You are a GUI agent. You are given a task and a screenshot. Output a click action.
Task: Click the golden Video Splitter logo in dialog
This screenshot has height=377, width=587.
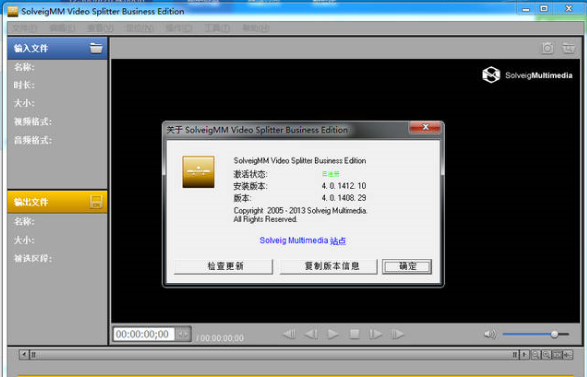[198, 172]
